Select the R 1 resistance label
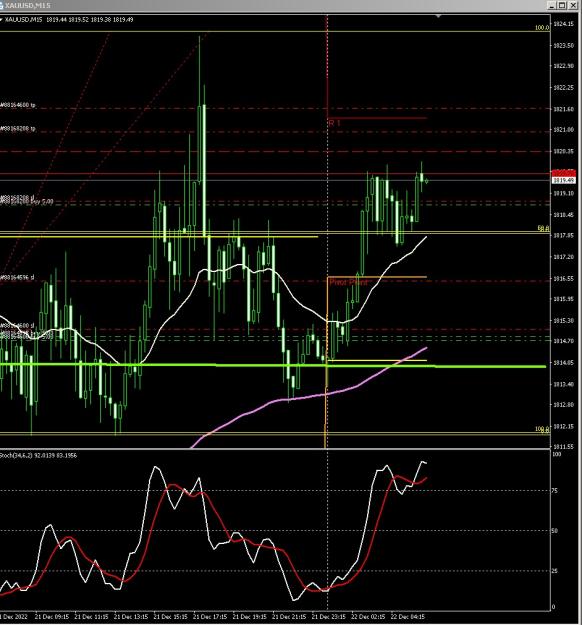Viewport: 582px width, 625px height. (x=335, y=123)
